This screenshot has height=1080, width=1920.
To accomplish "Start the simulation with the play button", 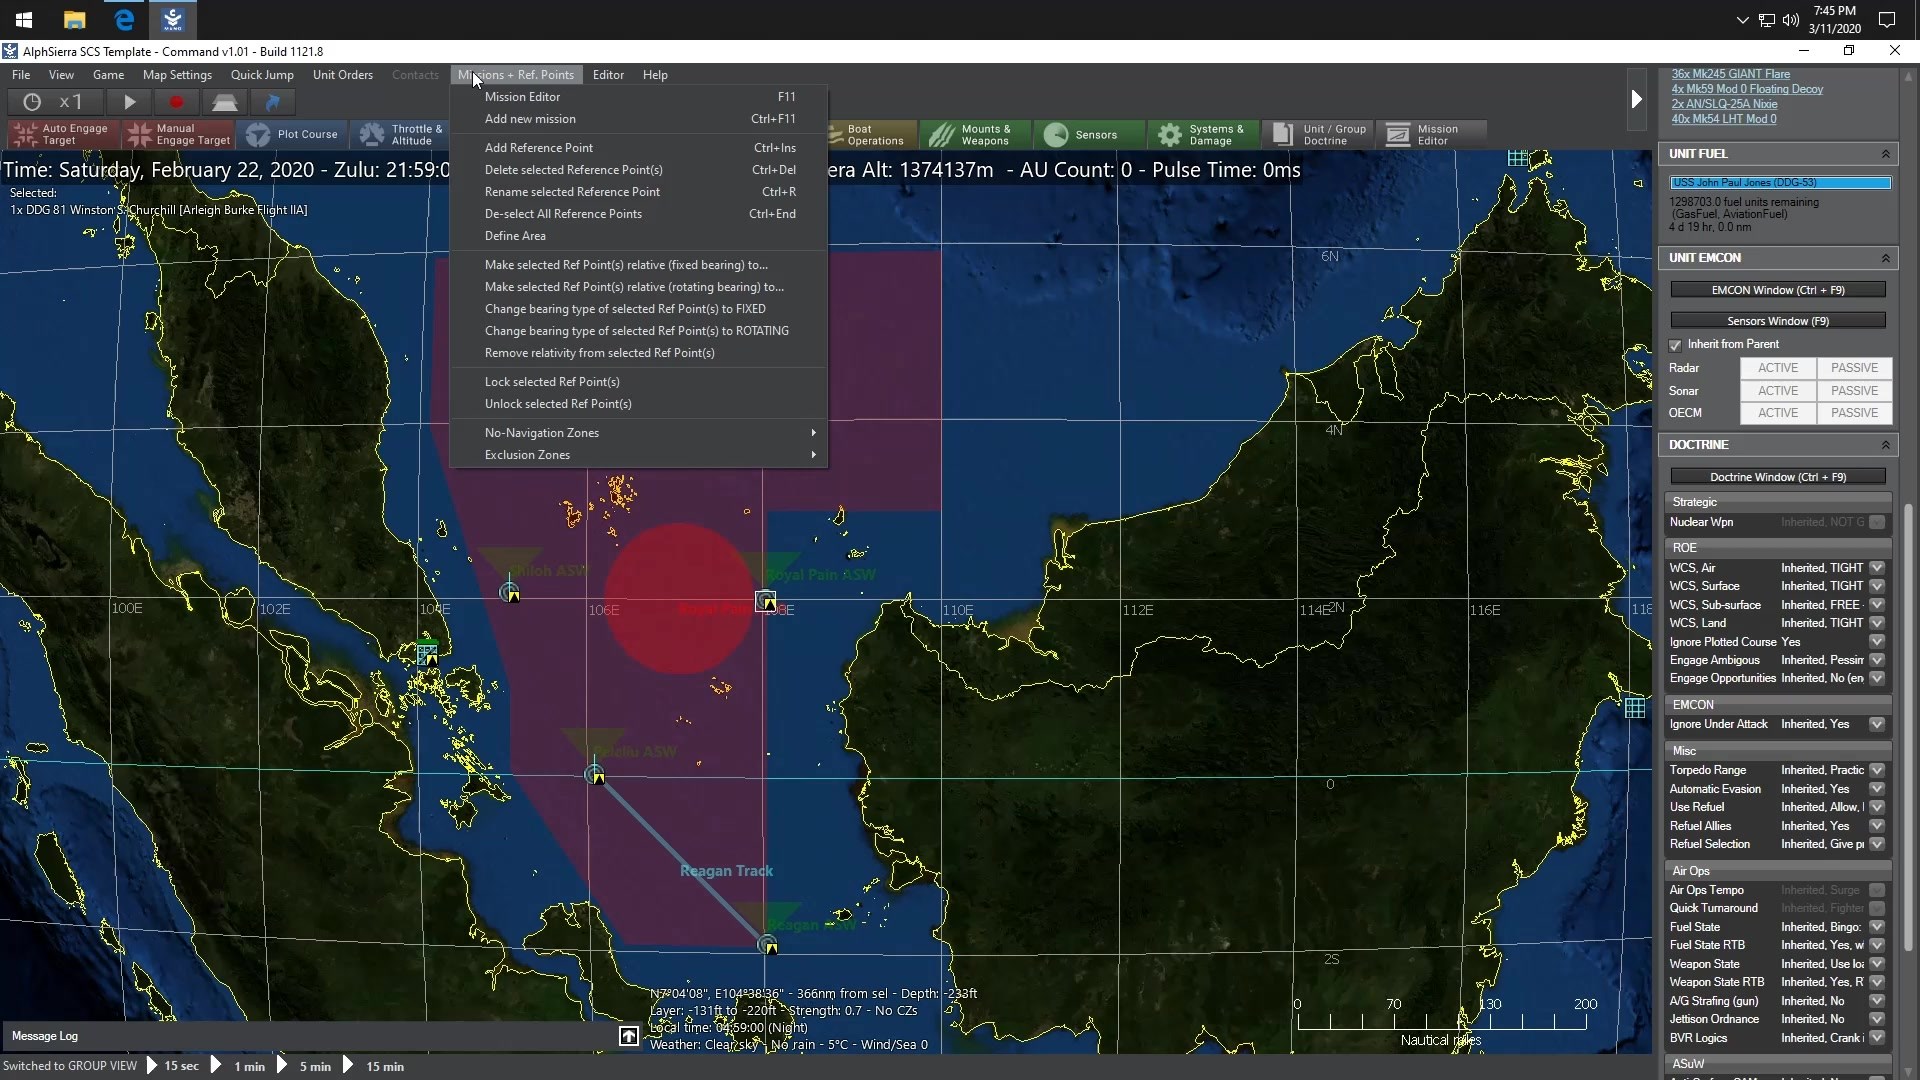I will coord(129,102).
